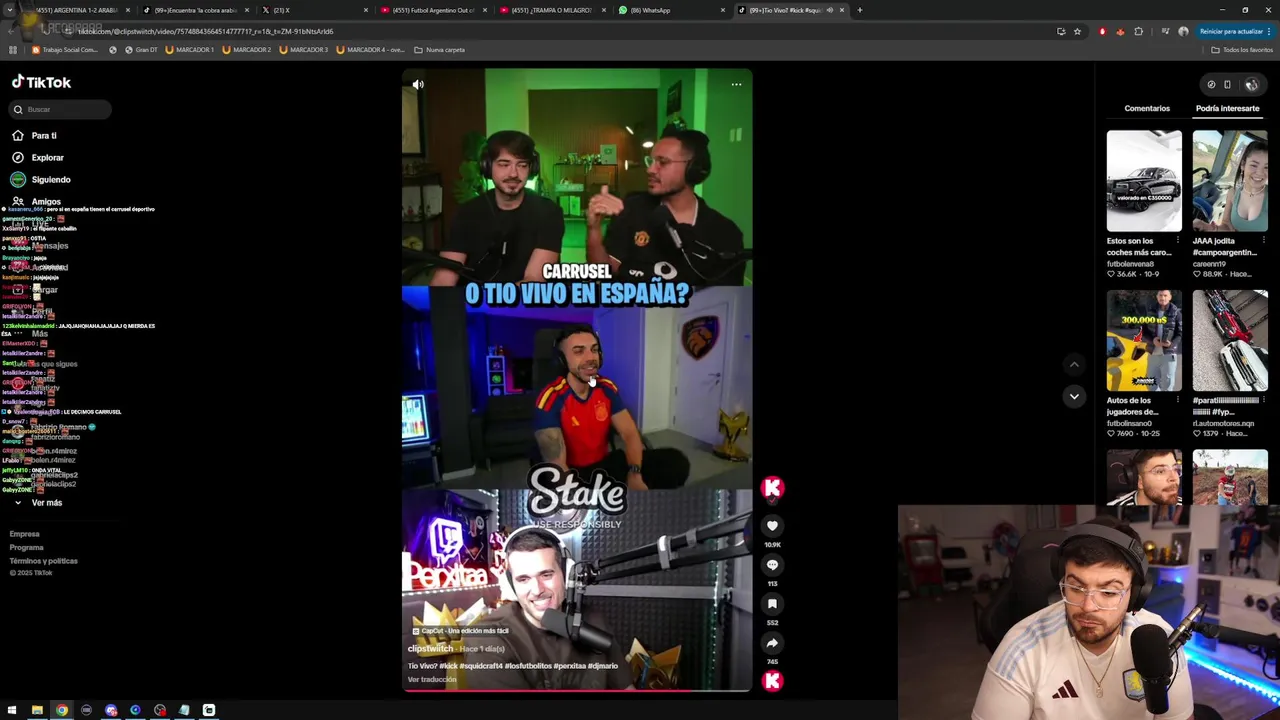The height and width of the screenshot is (720, 1280).
Task: Open the #parati motorcycle suggested video thumbnail
Action: (x=1230, y=341)
